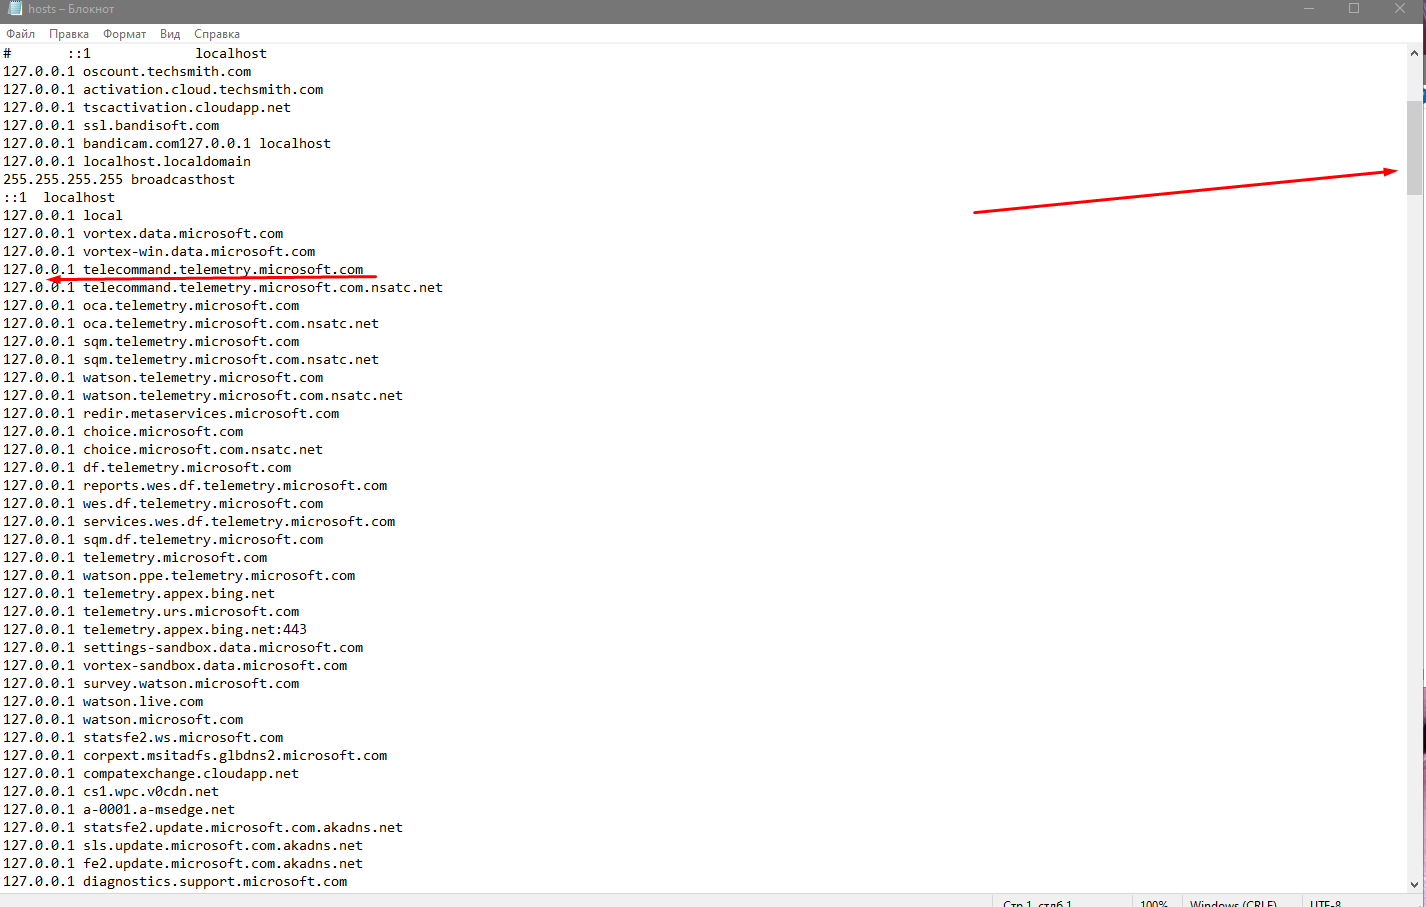The width and height of the screenshot is (1426, 907).
Task: Click the line localhost.localdomain
Action: tap(127, 162)
